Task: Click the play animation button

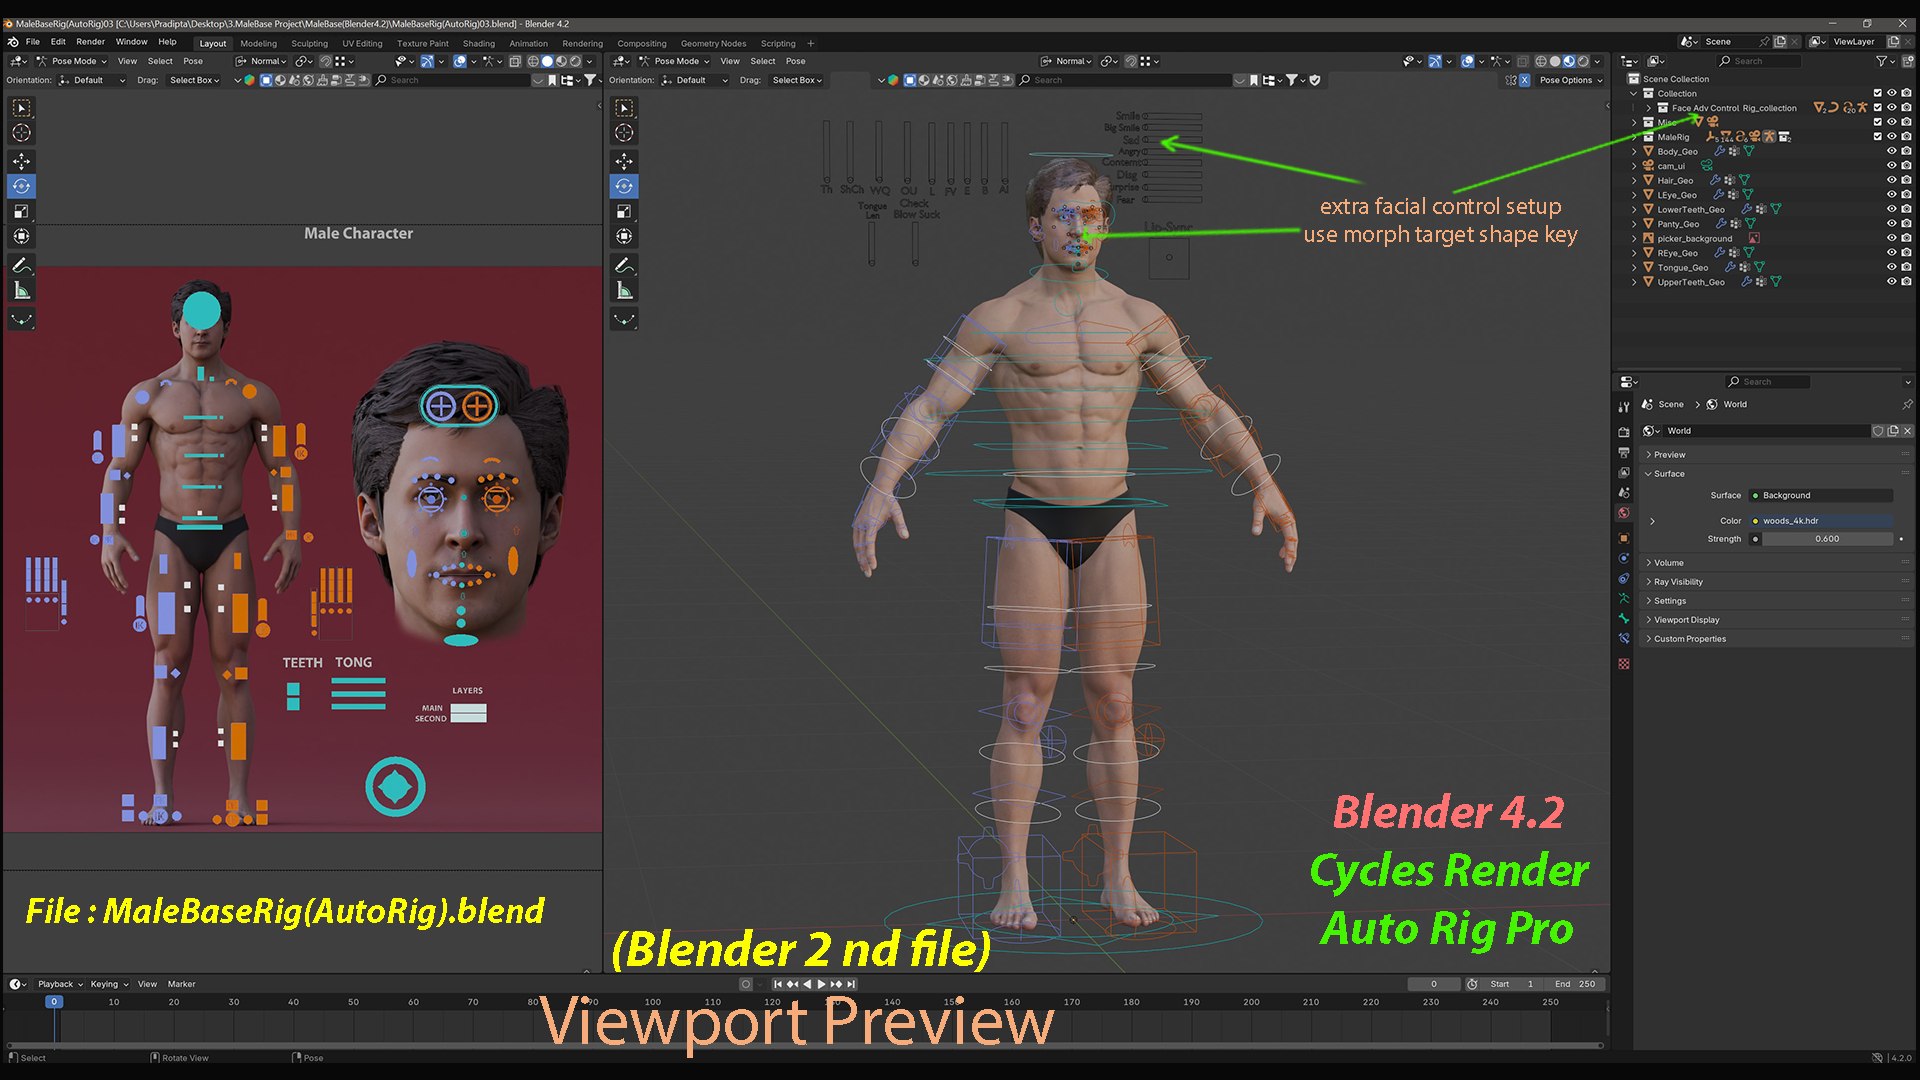Action: coord(822,984)
